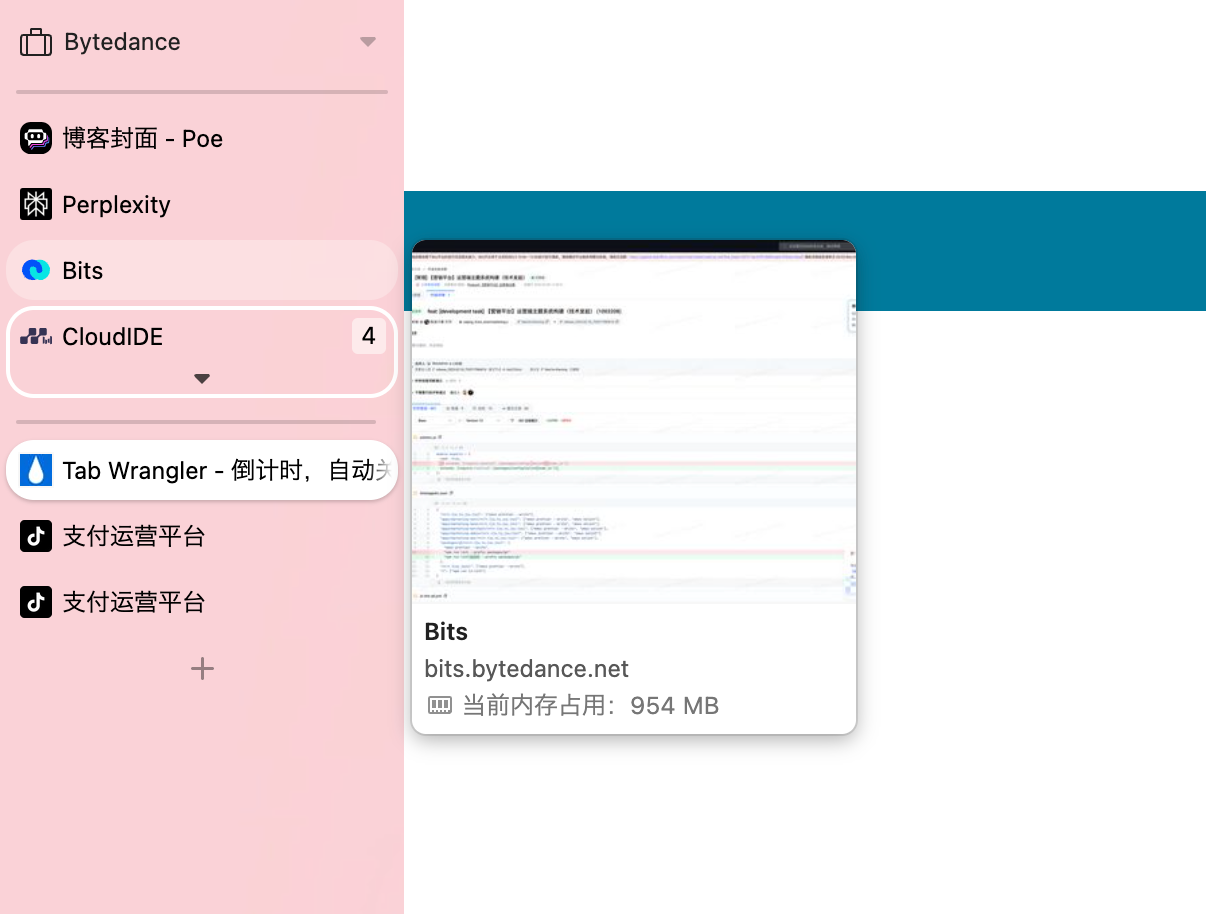The height and width of the screenshot is (914, 1206).
Task: Open the CloudIDE tab group
Action: (202, 351)
